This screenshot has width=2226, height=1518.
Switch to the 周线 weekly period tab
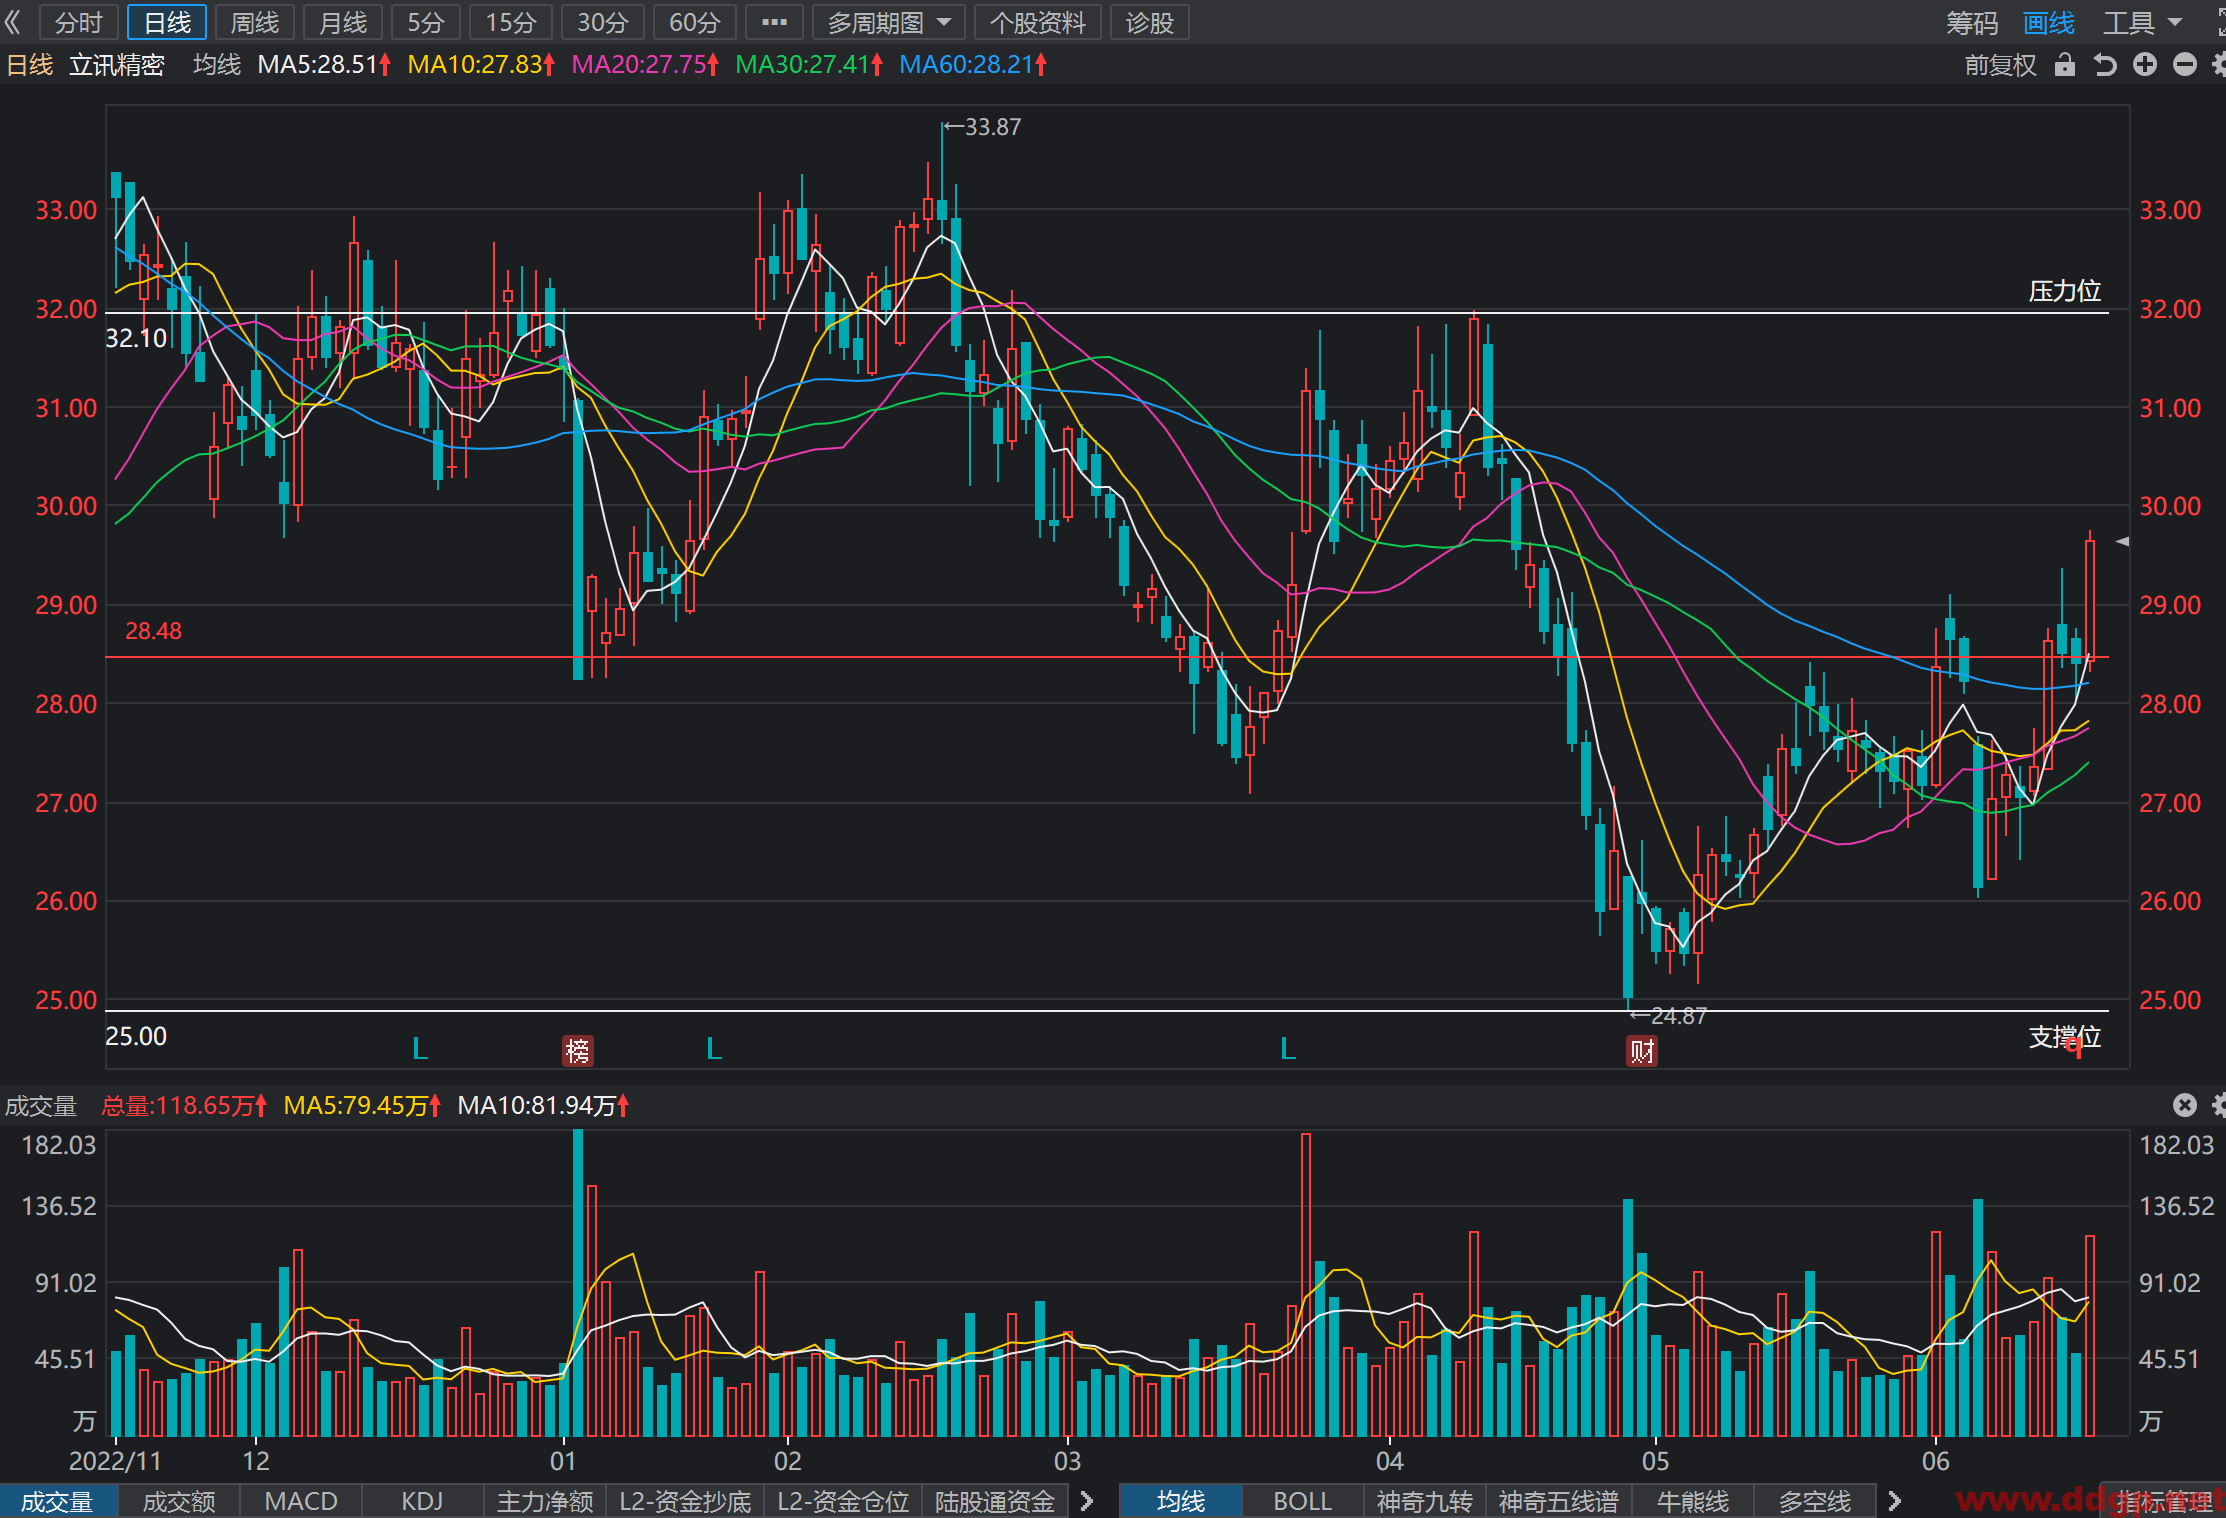tap(254, 22)
